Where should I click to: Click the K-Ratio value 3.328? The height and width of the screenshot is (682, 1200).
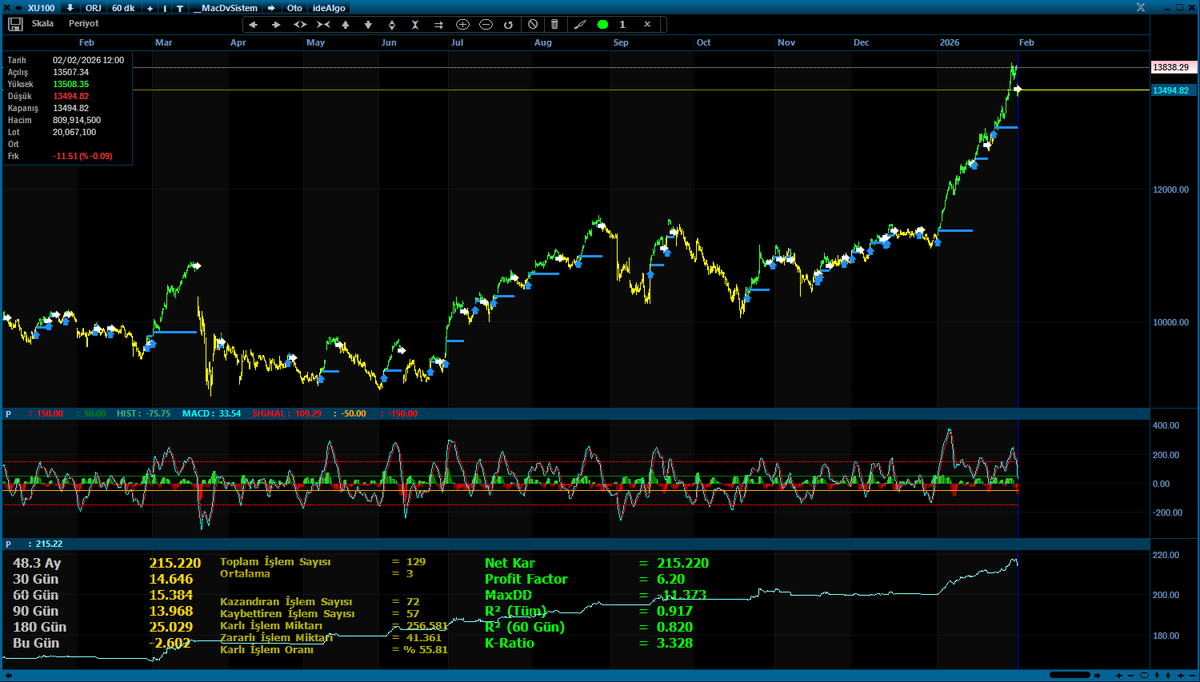pyautogui.click(x=674, y=643)
